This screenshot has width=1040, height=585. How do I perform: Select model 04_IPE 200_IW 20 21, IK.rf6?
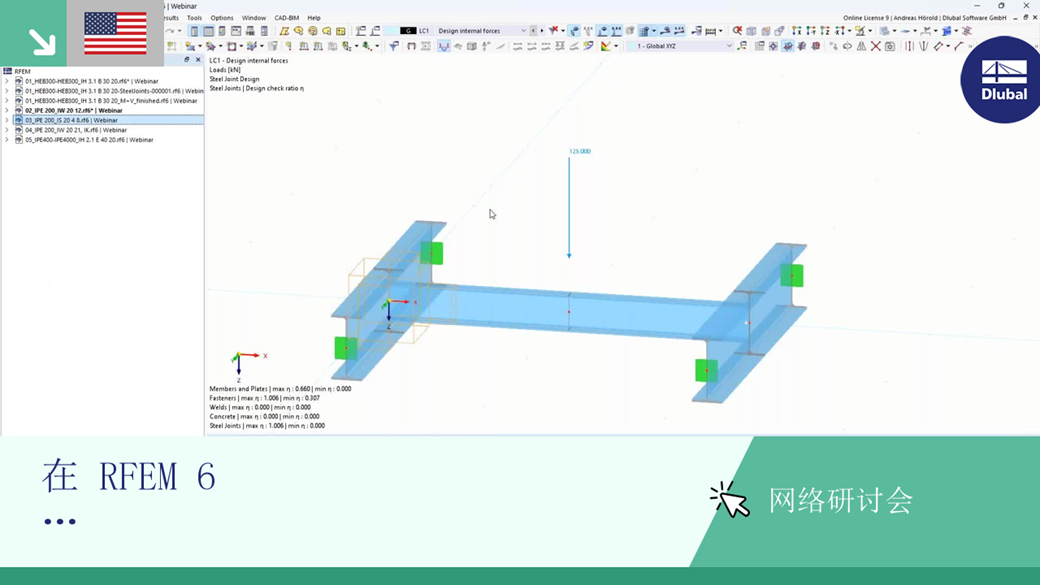pos(76,130)
